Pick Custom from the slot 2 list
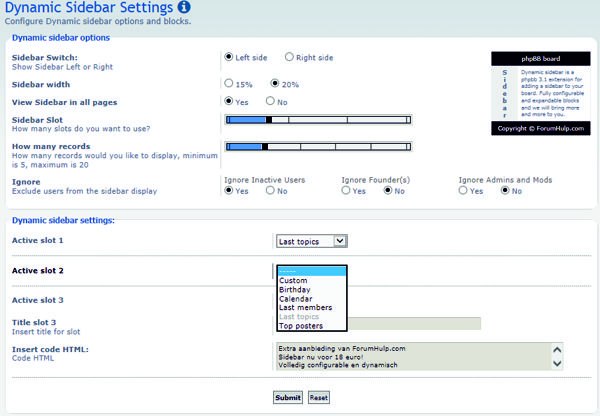600x416 pixels. point(293,281)
